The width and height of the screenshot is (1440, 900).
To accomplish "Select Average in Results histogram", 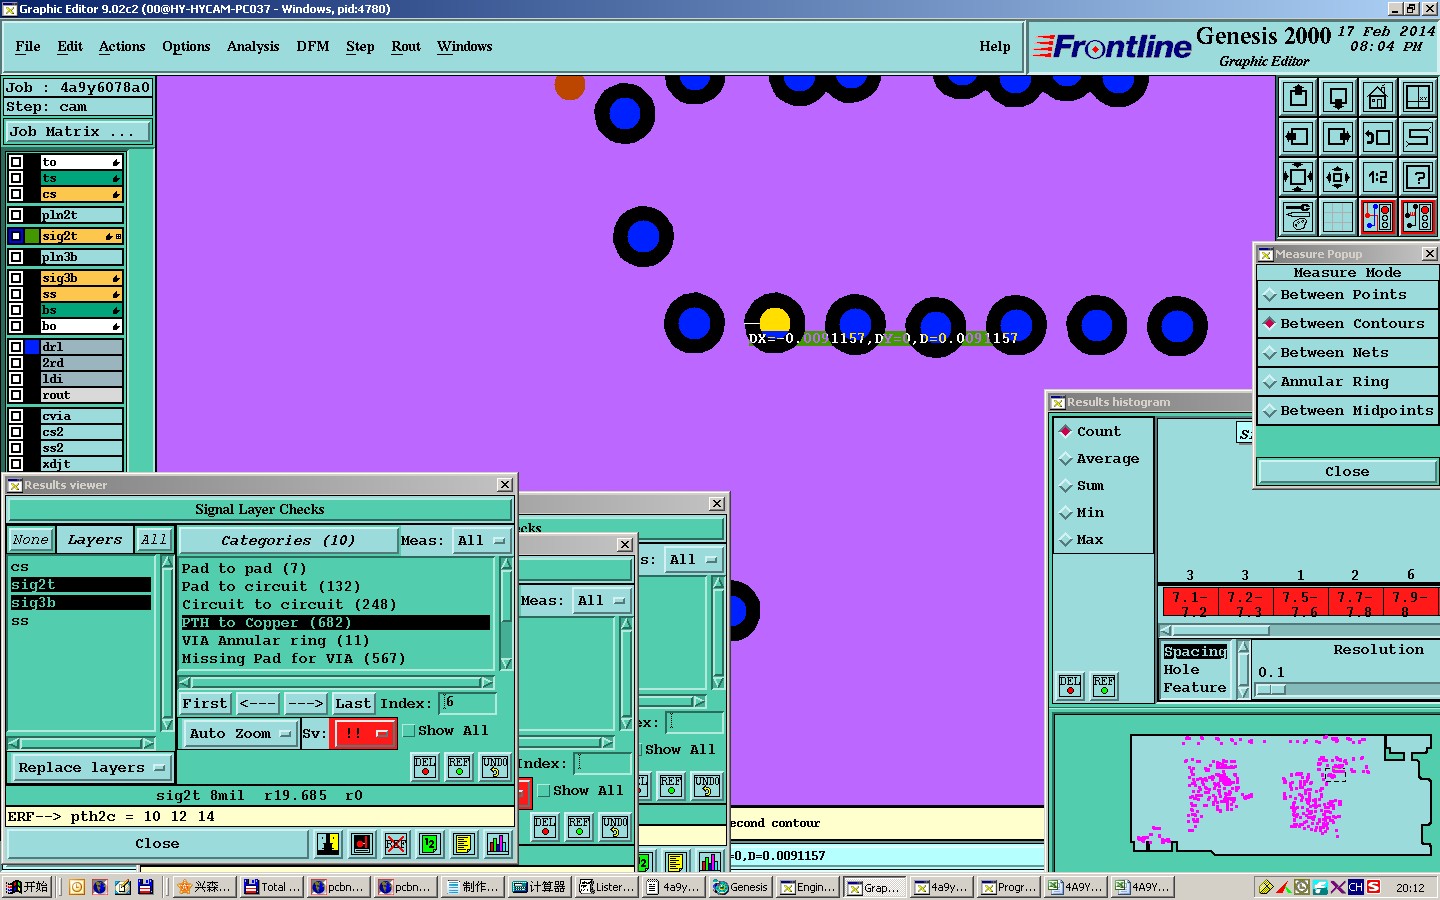I will point(1099,459).
